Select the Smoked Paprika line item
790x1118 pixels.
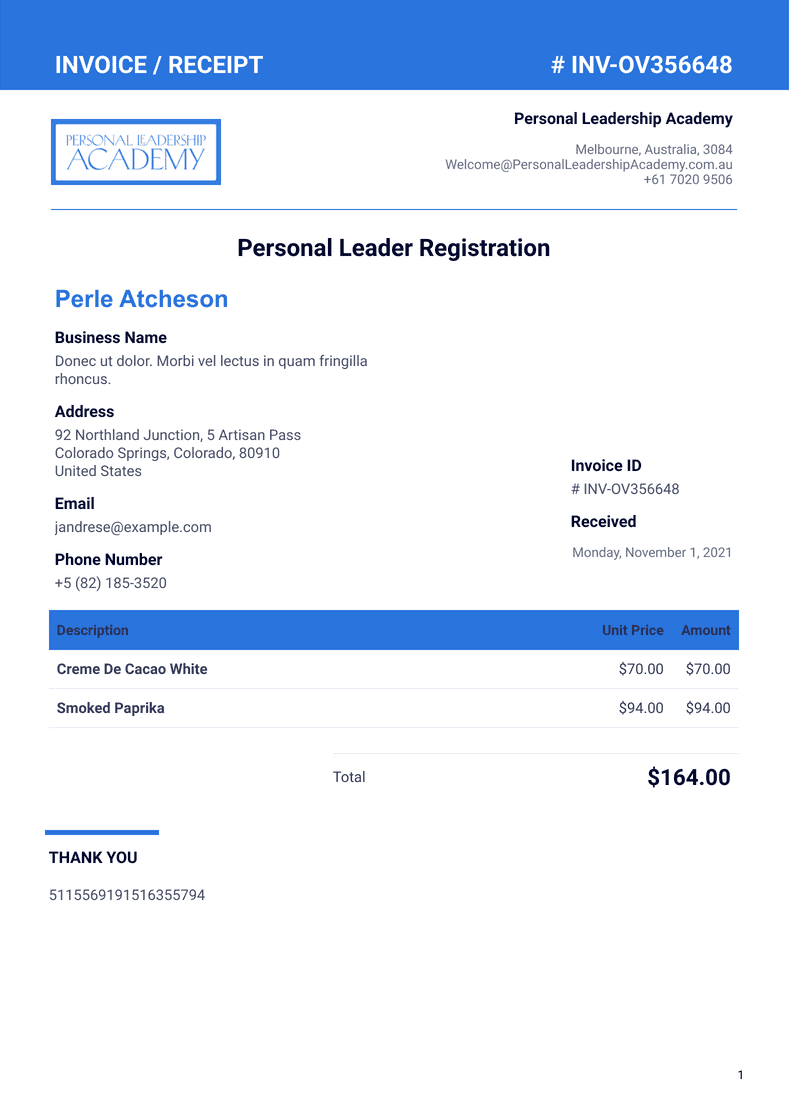(111, 708)
